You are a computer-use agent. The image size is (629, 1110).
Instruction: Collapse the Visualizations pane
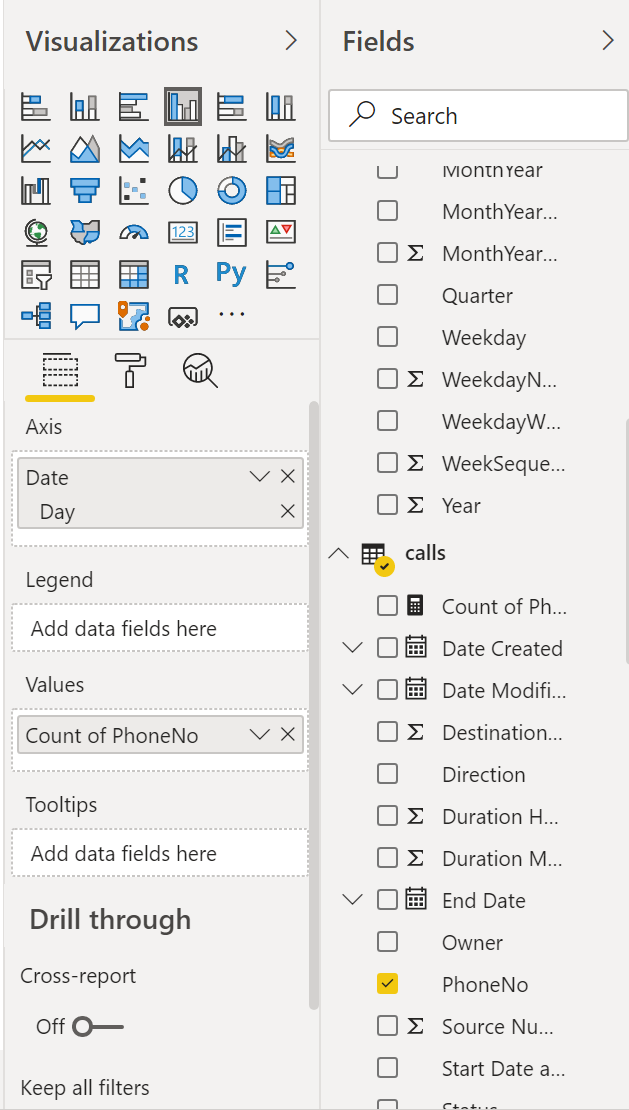[291, 41]
